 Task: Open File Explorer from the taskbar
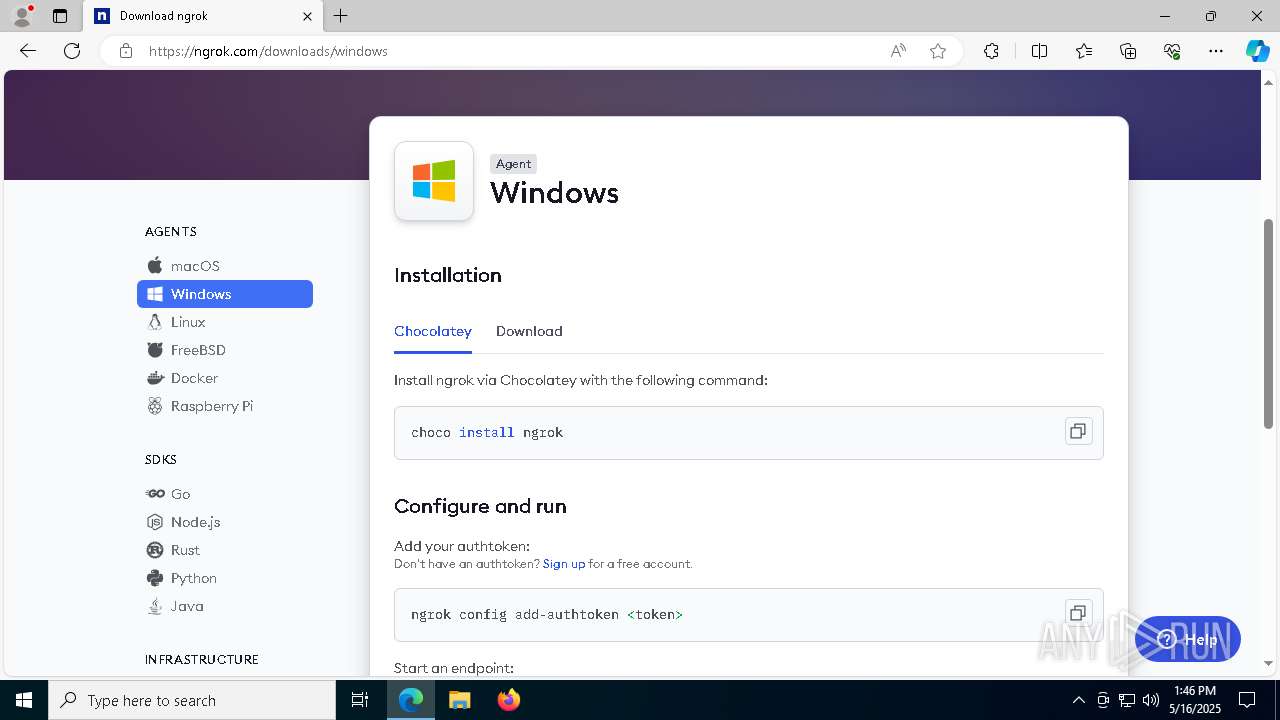459,700
